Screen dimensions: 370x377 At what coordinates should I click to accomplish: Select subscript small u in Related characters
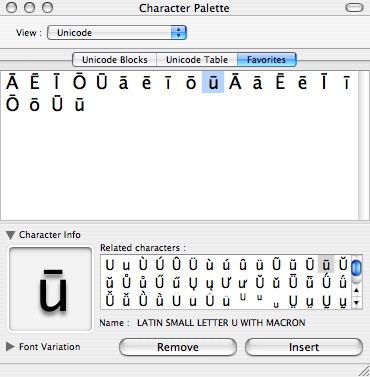(x=276, y=305)
